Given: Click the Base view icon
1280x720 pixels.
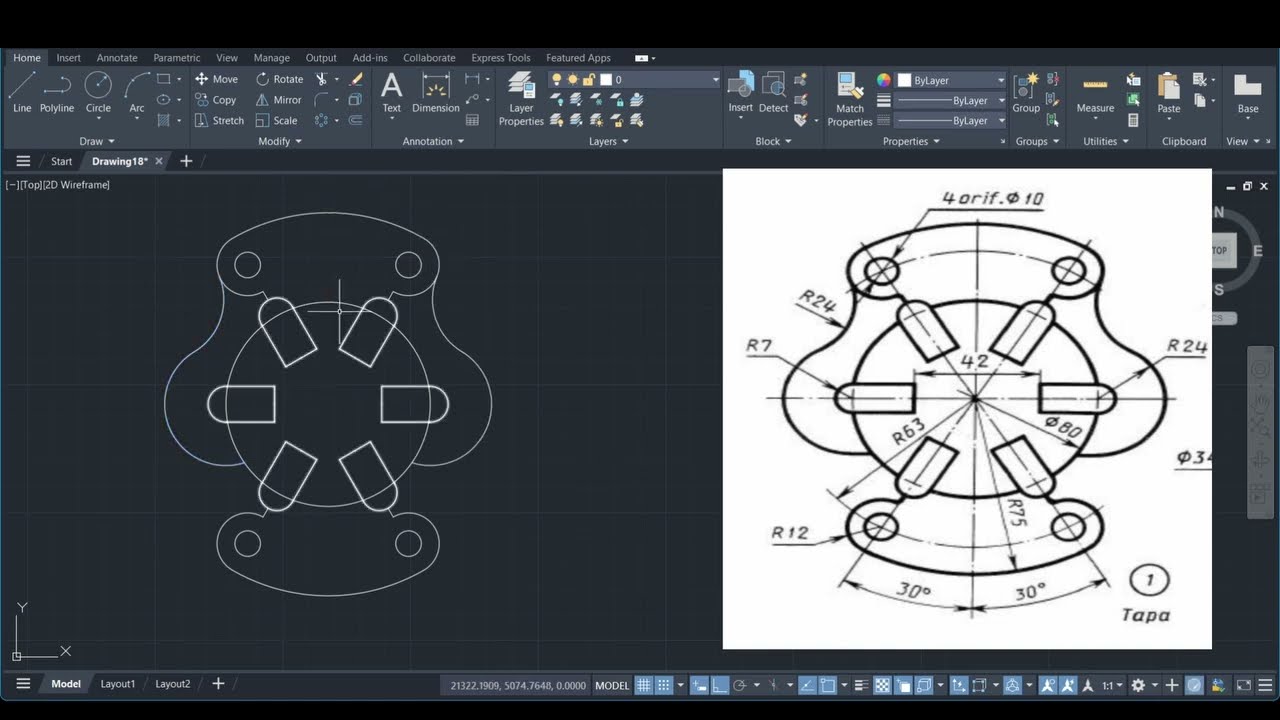Looking at the screenshot, I should coord(1248,92).
